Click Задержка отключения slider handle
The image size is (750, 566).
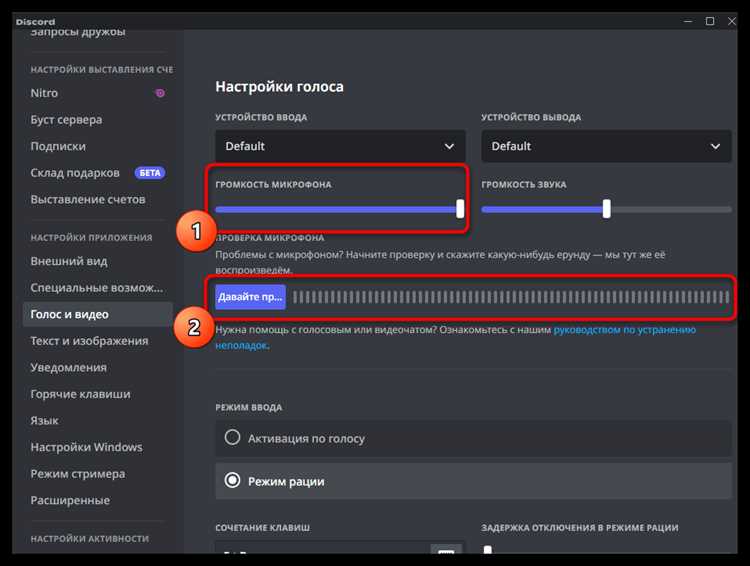pos(487,550)
